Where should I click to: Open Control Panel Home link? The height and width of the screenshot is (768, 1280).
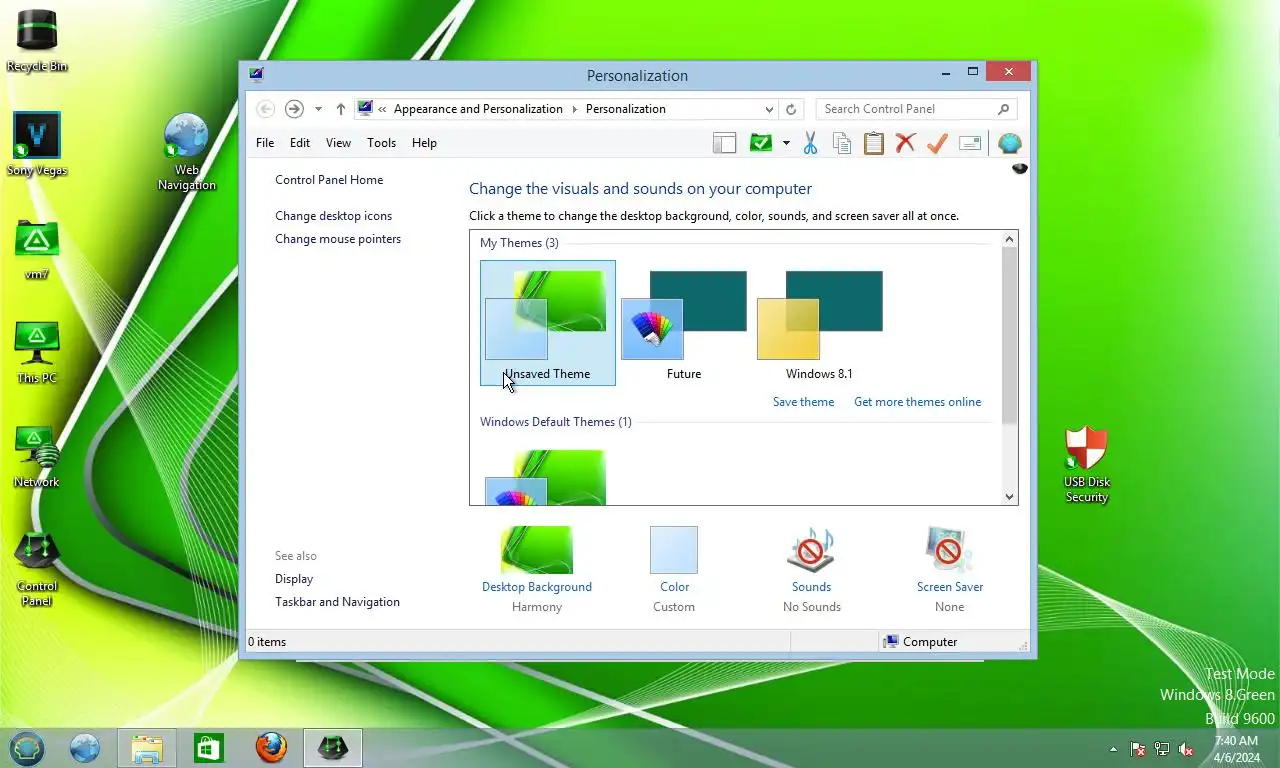pyautogui.click(x=329, y=180)
